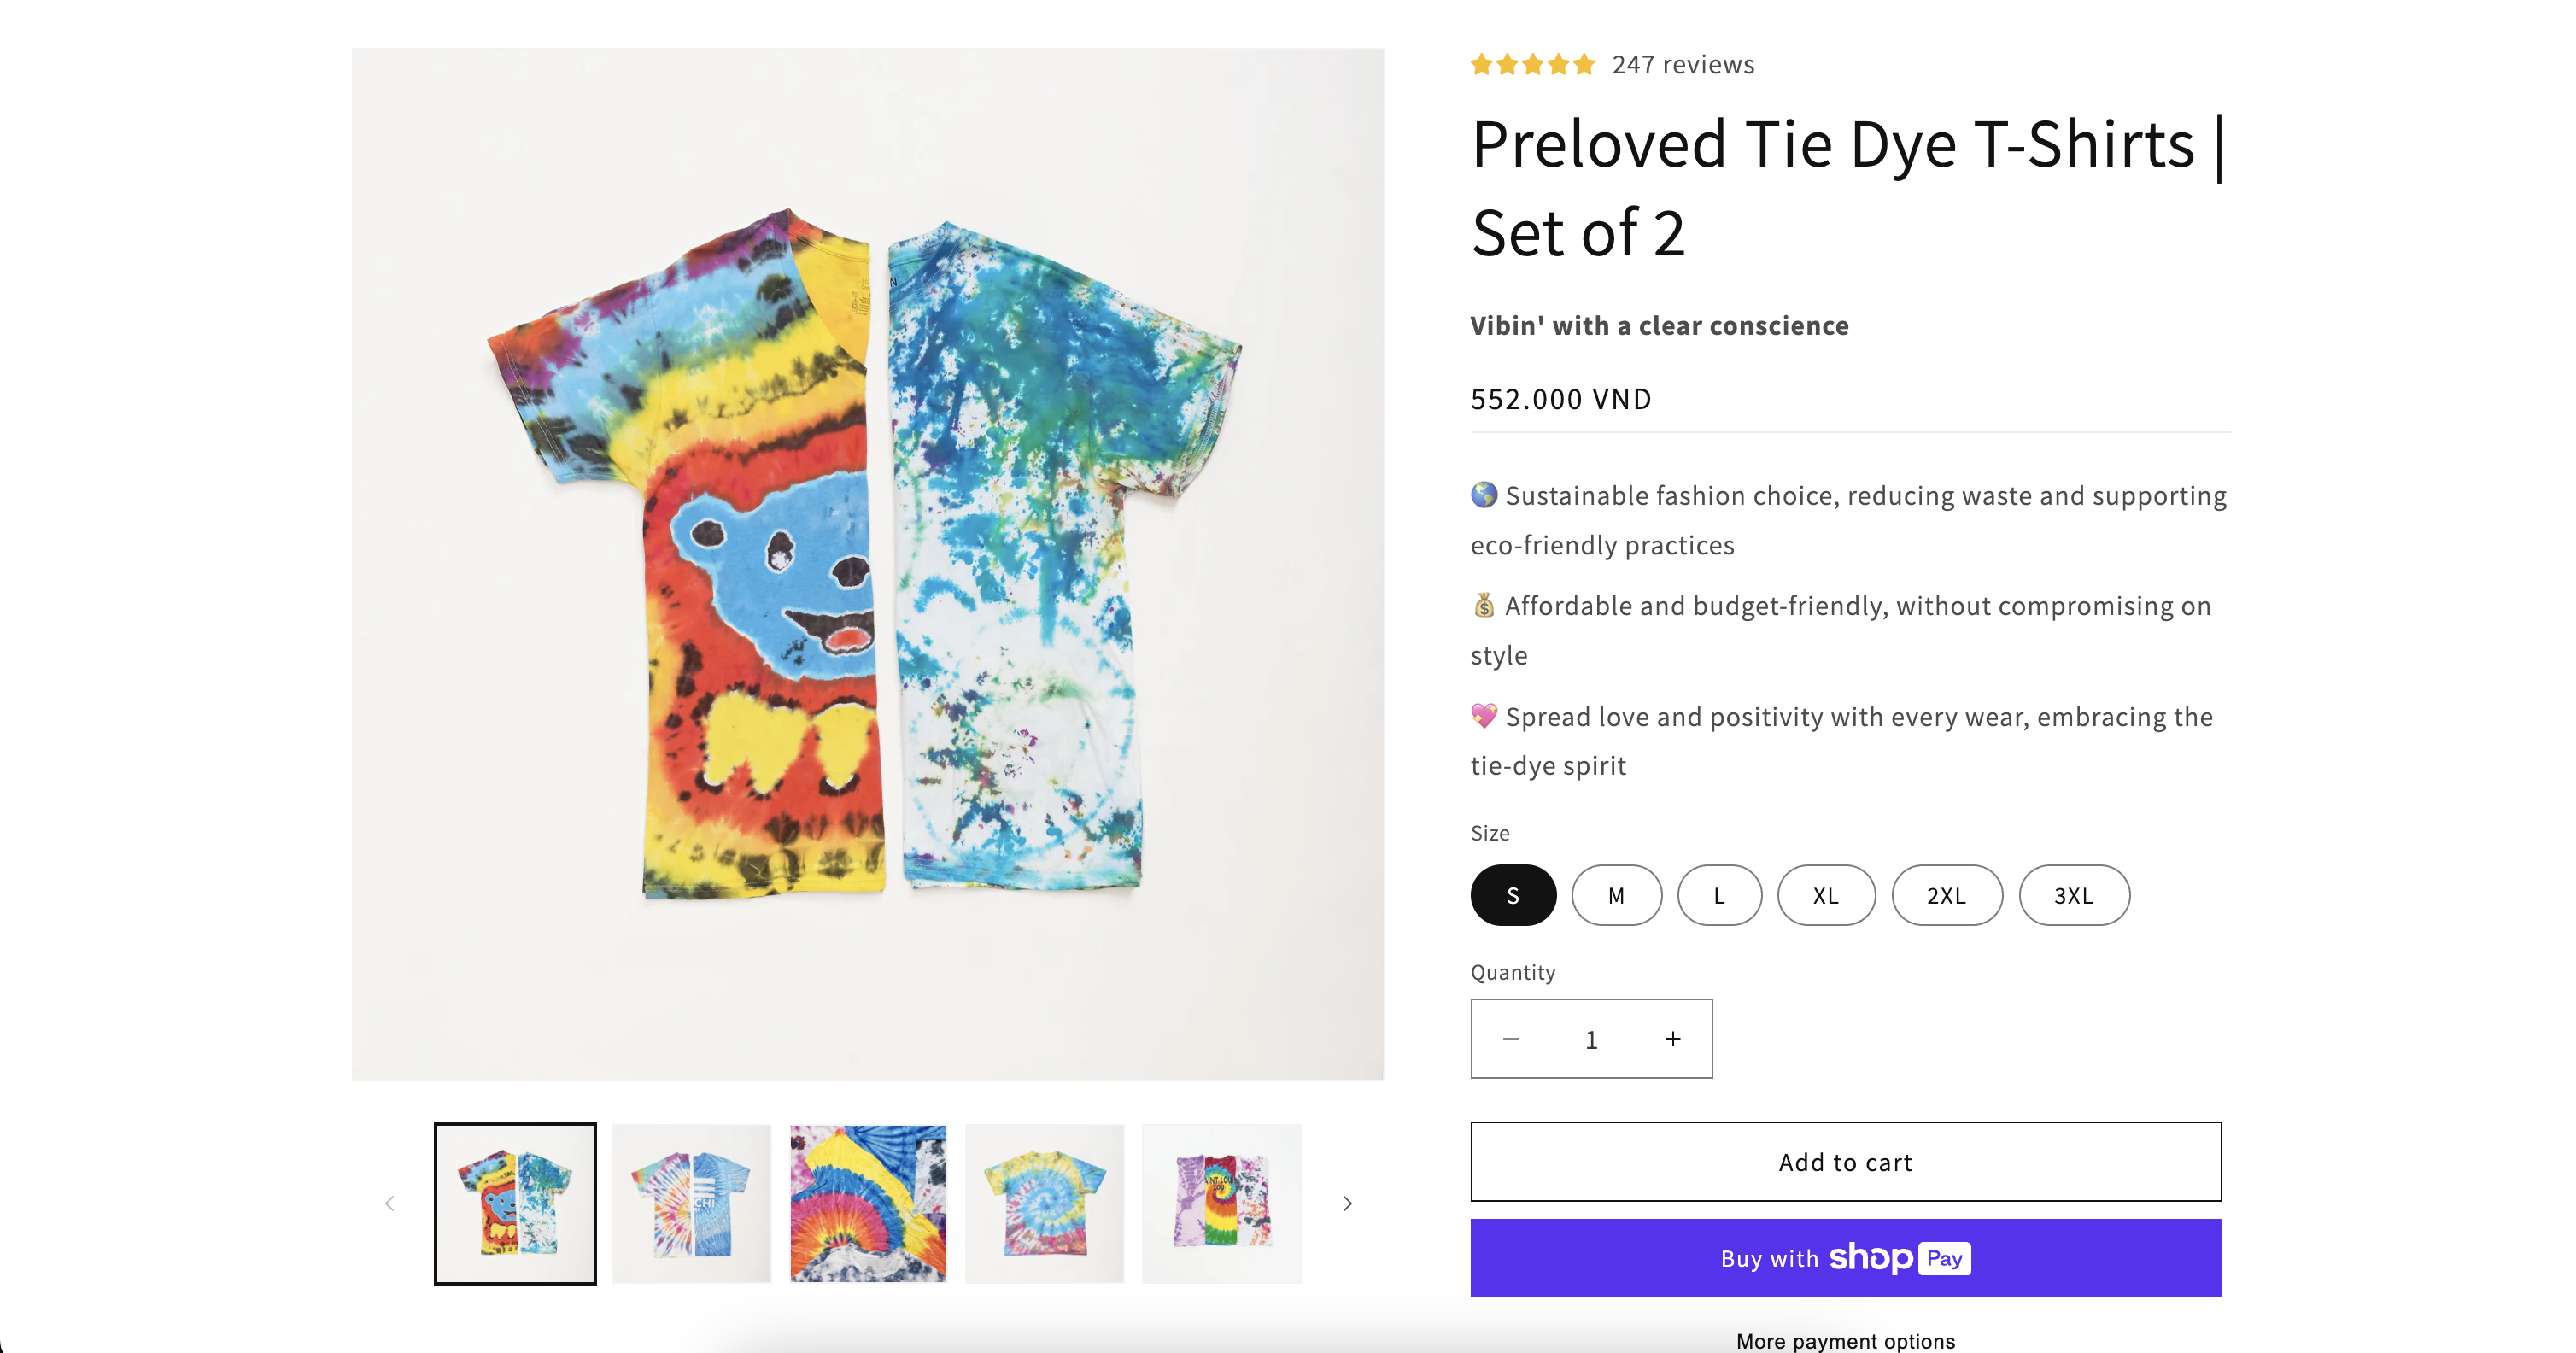The width and height of the screenshot is (2576, 1353).
Task: Pick the XL size option
Action: (x=1825, y=895)
